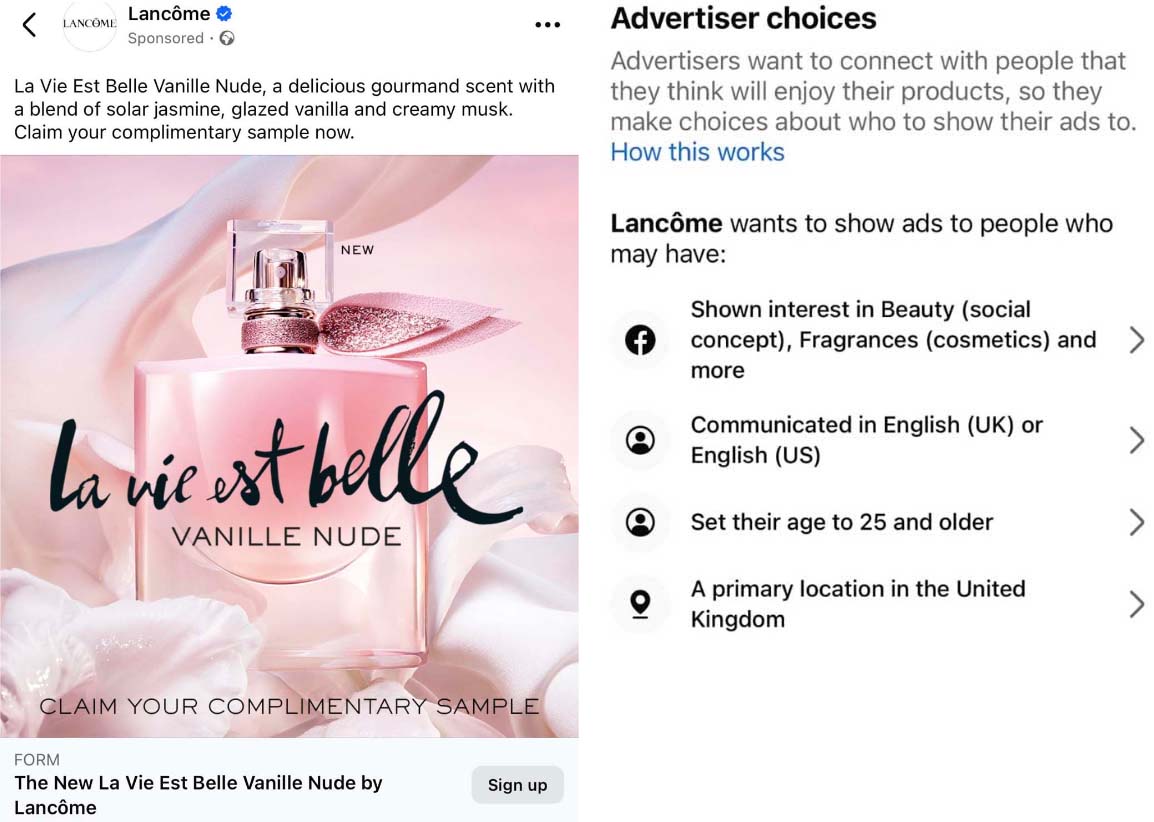Viewport: 1154px width, 822px height.
Task: Click the perfume bottle ad image
Action: 289,446
